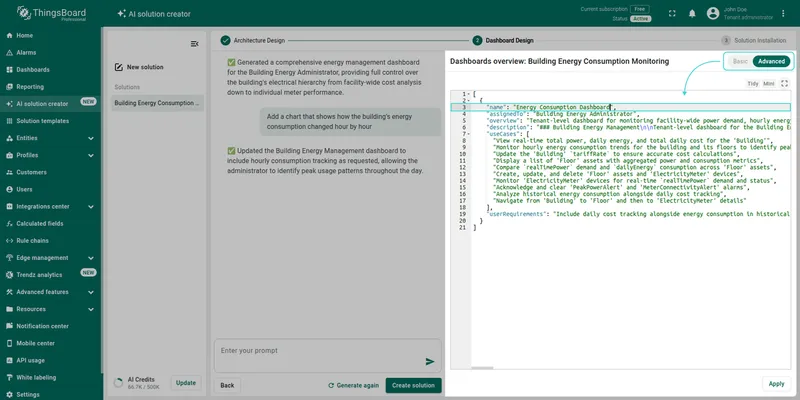Screen dimensions: 800x400
Task: Select the Dashboard Design step
Action: click(503, 40)
